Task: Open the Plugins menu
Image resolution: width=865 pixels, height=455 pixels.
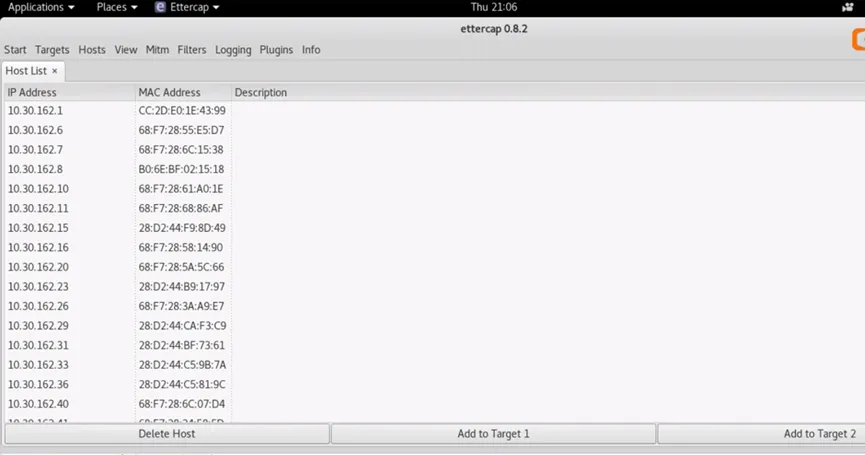Action: click(x=276, y=50)
